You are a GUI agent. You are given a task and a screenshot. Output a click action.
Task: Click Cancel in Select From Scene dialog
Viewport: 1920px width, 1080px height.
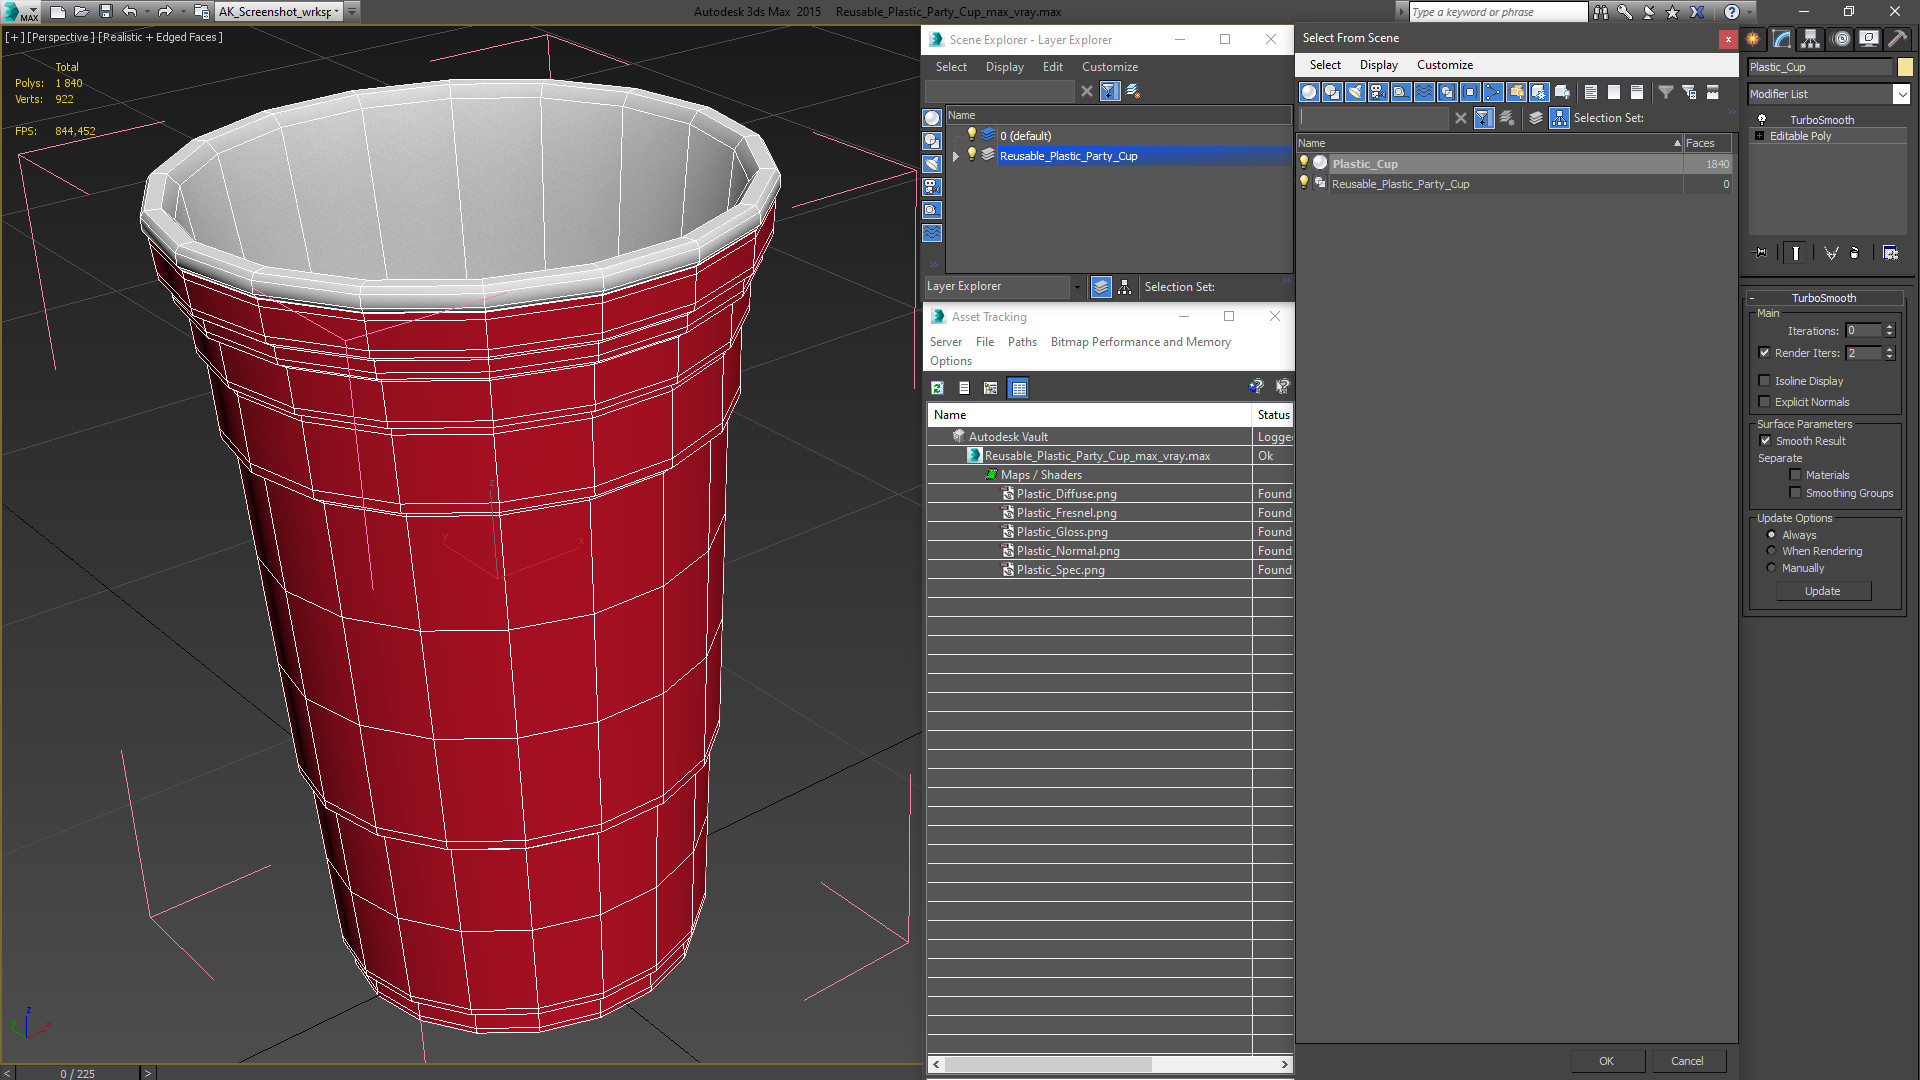(1687, 1061)
